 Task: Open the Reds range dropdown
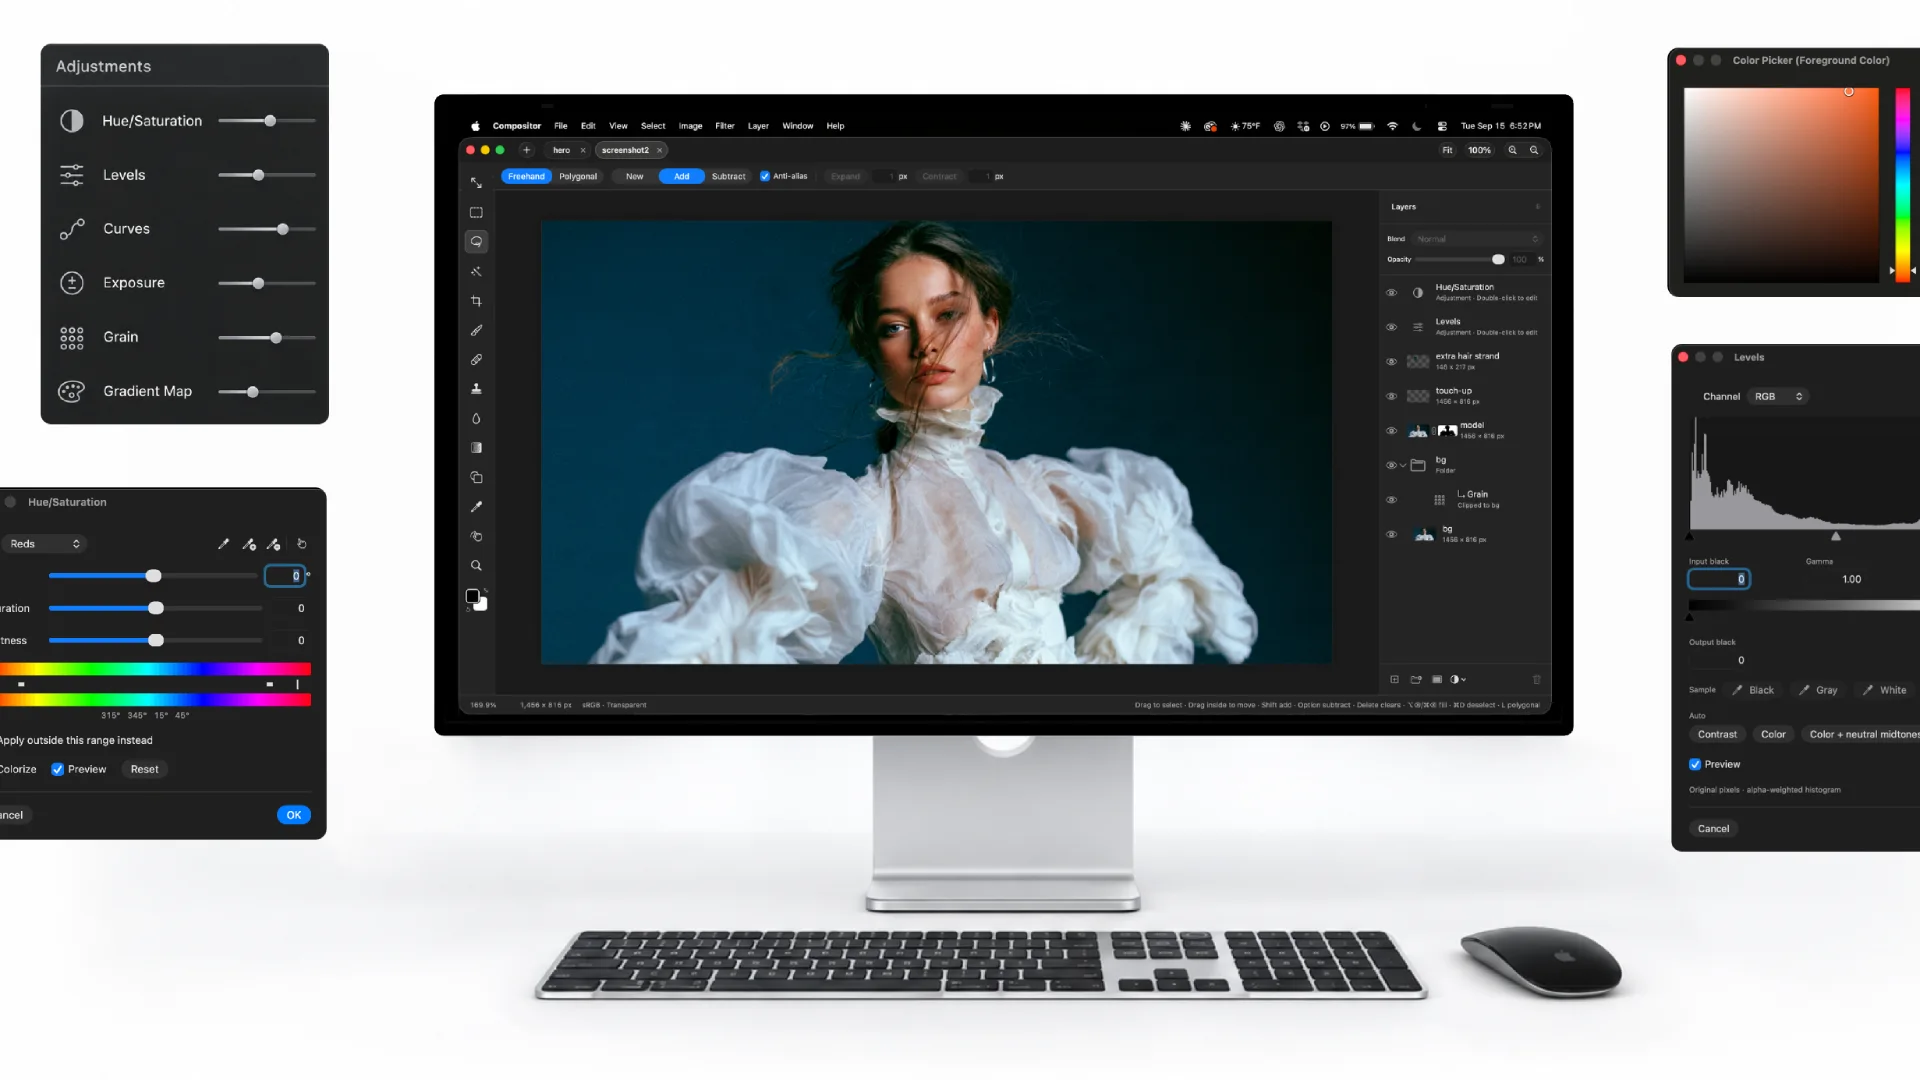tap(44, 544)
